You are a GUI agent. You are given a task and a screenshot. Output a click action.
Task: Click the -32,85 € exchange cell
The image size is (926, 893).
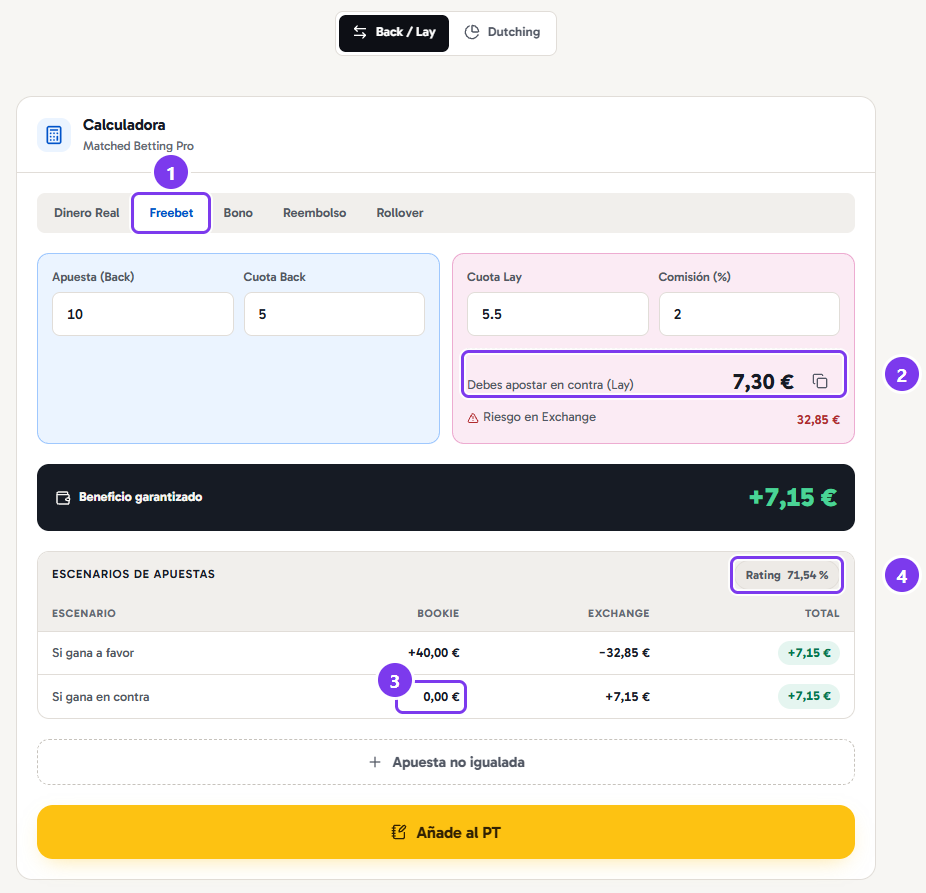point(624,653)
